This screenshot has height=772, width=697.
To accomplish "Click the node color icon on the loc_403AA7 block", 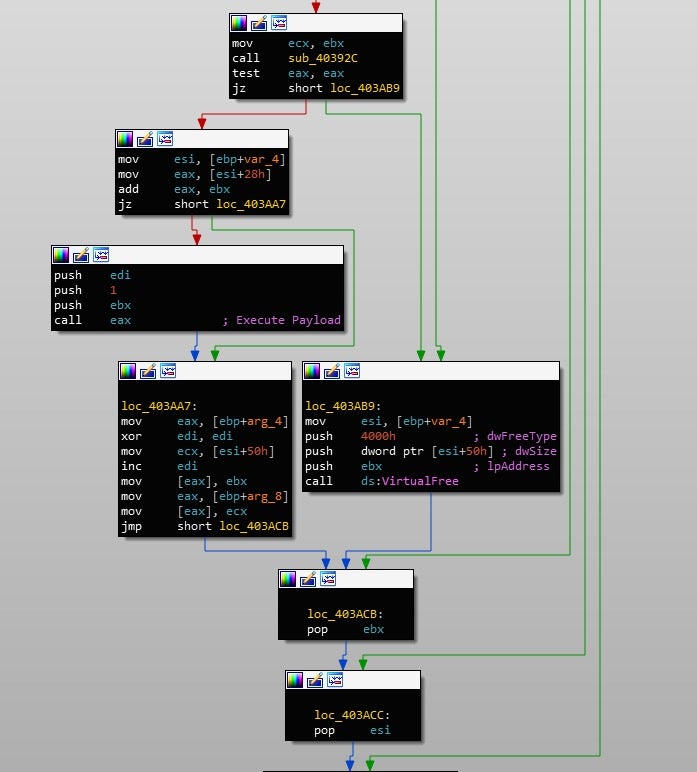I will (127, 371).
